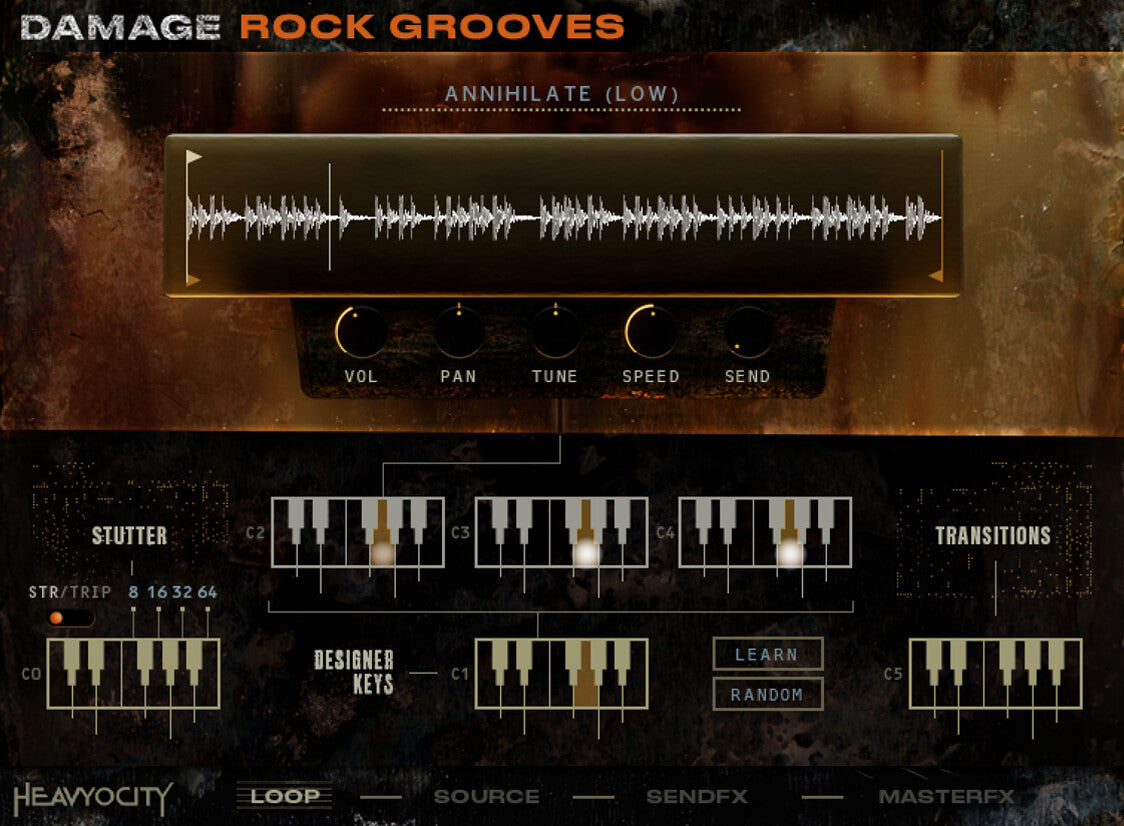Click the SPEED knob
The image size is (1124, 826).
[650, 332]
